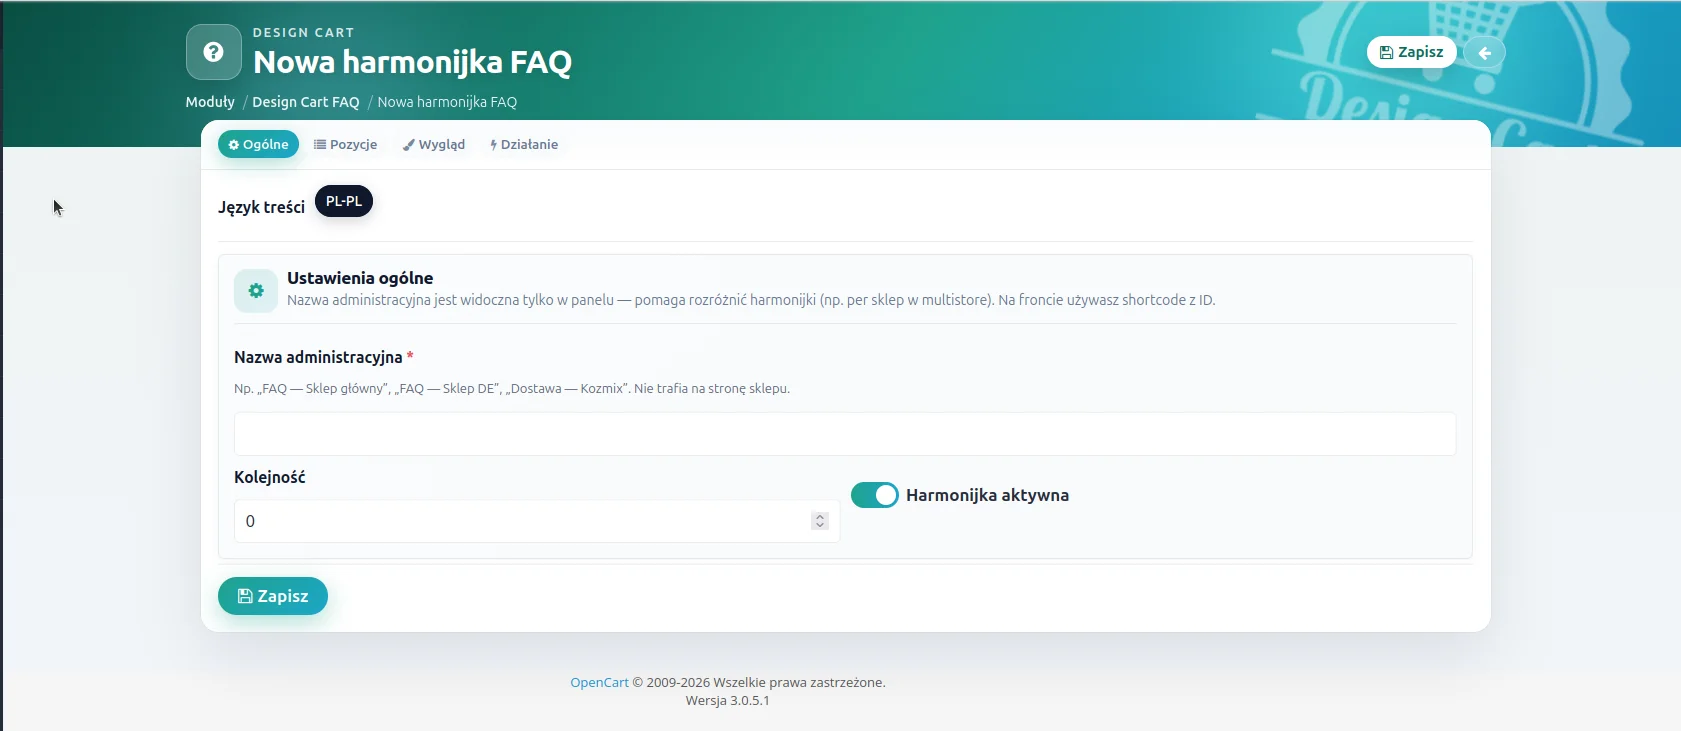Open the Działanie tab
This screenshot has width=1681, height=731.
(524, 144)
